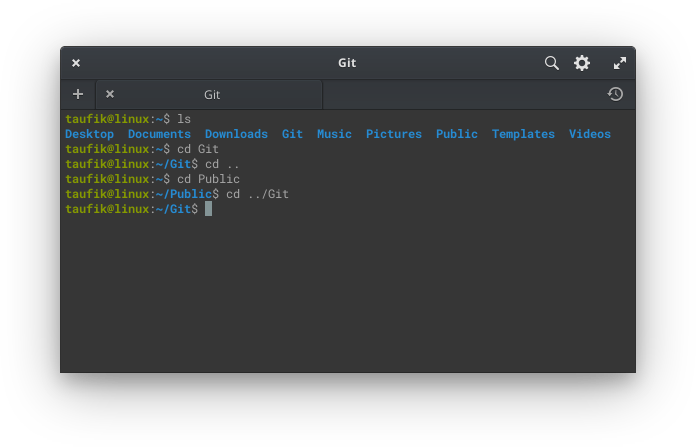This screenshot has width=696, height=447.
Task: Open the terminal search tool
Action: tap(551, 63)
